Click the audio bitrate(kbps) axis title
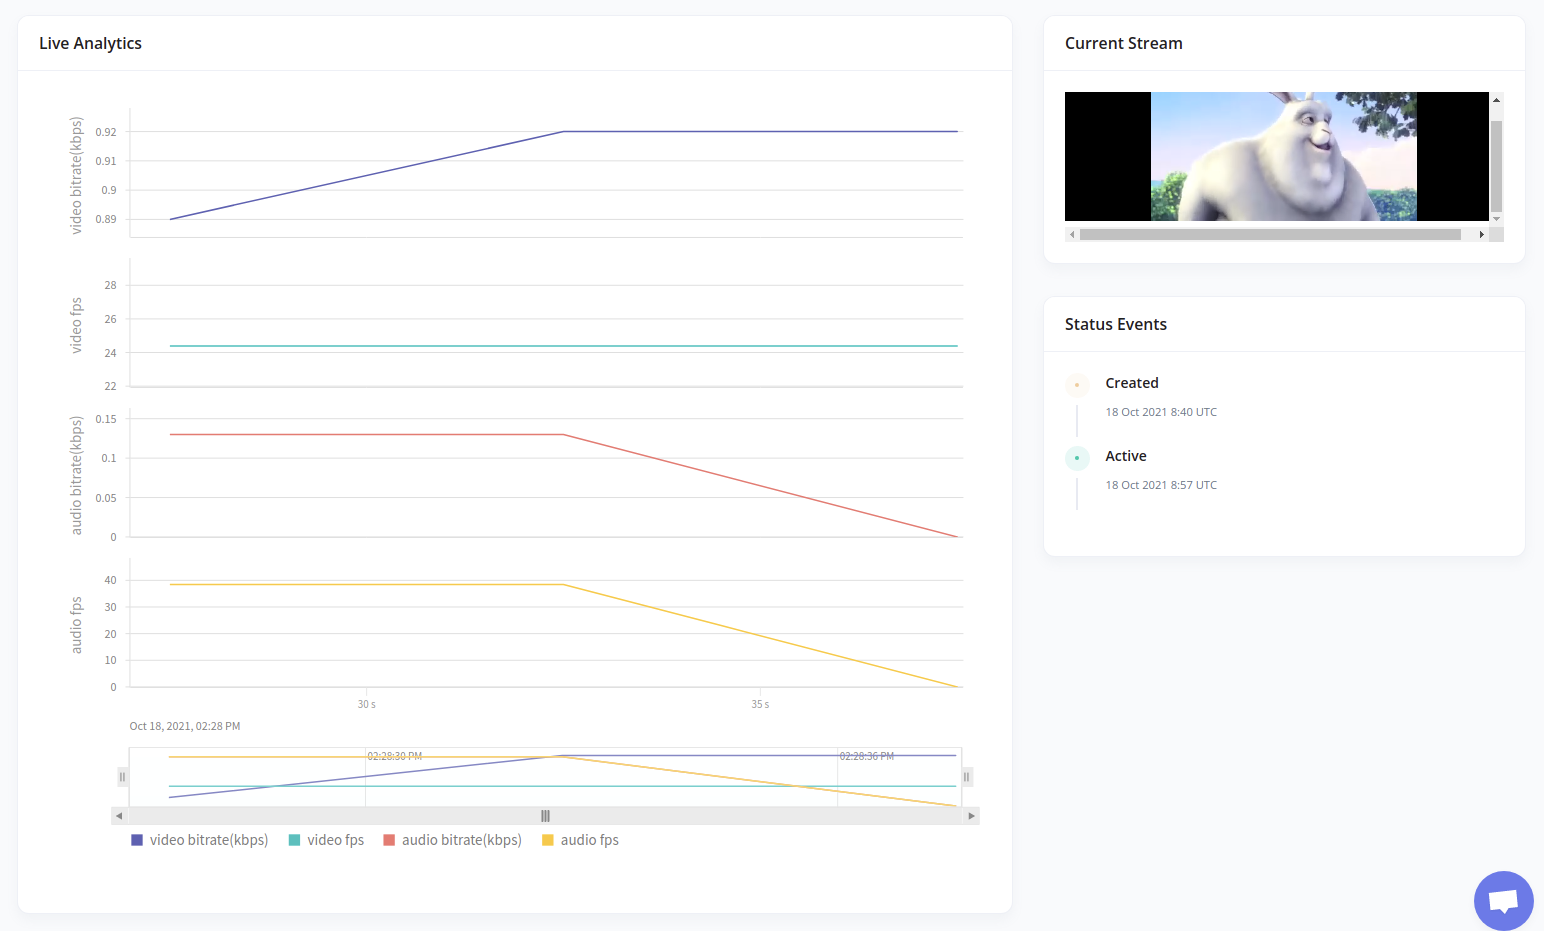Screen dimensions: 1544x931 (76, 476)
